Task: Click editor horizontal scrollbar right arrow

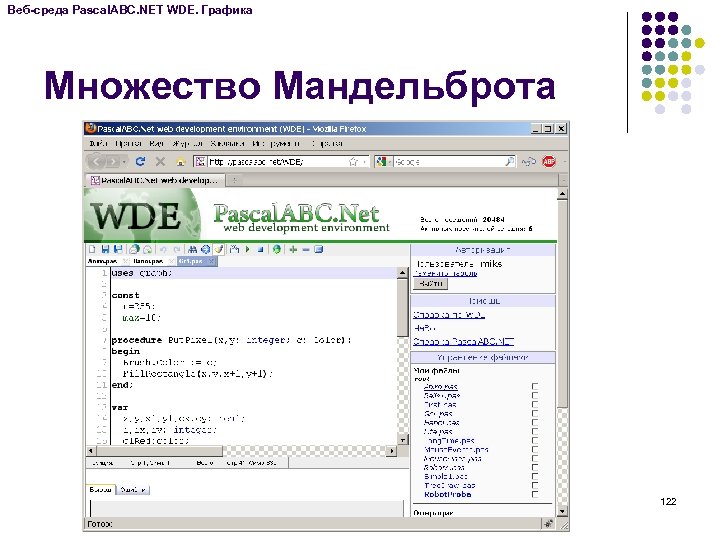Action: [392, 451]
